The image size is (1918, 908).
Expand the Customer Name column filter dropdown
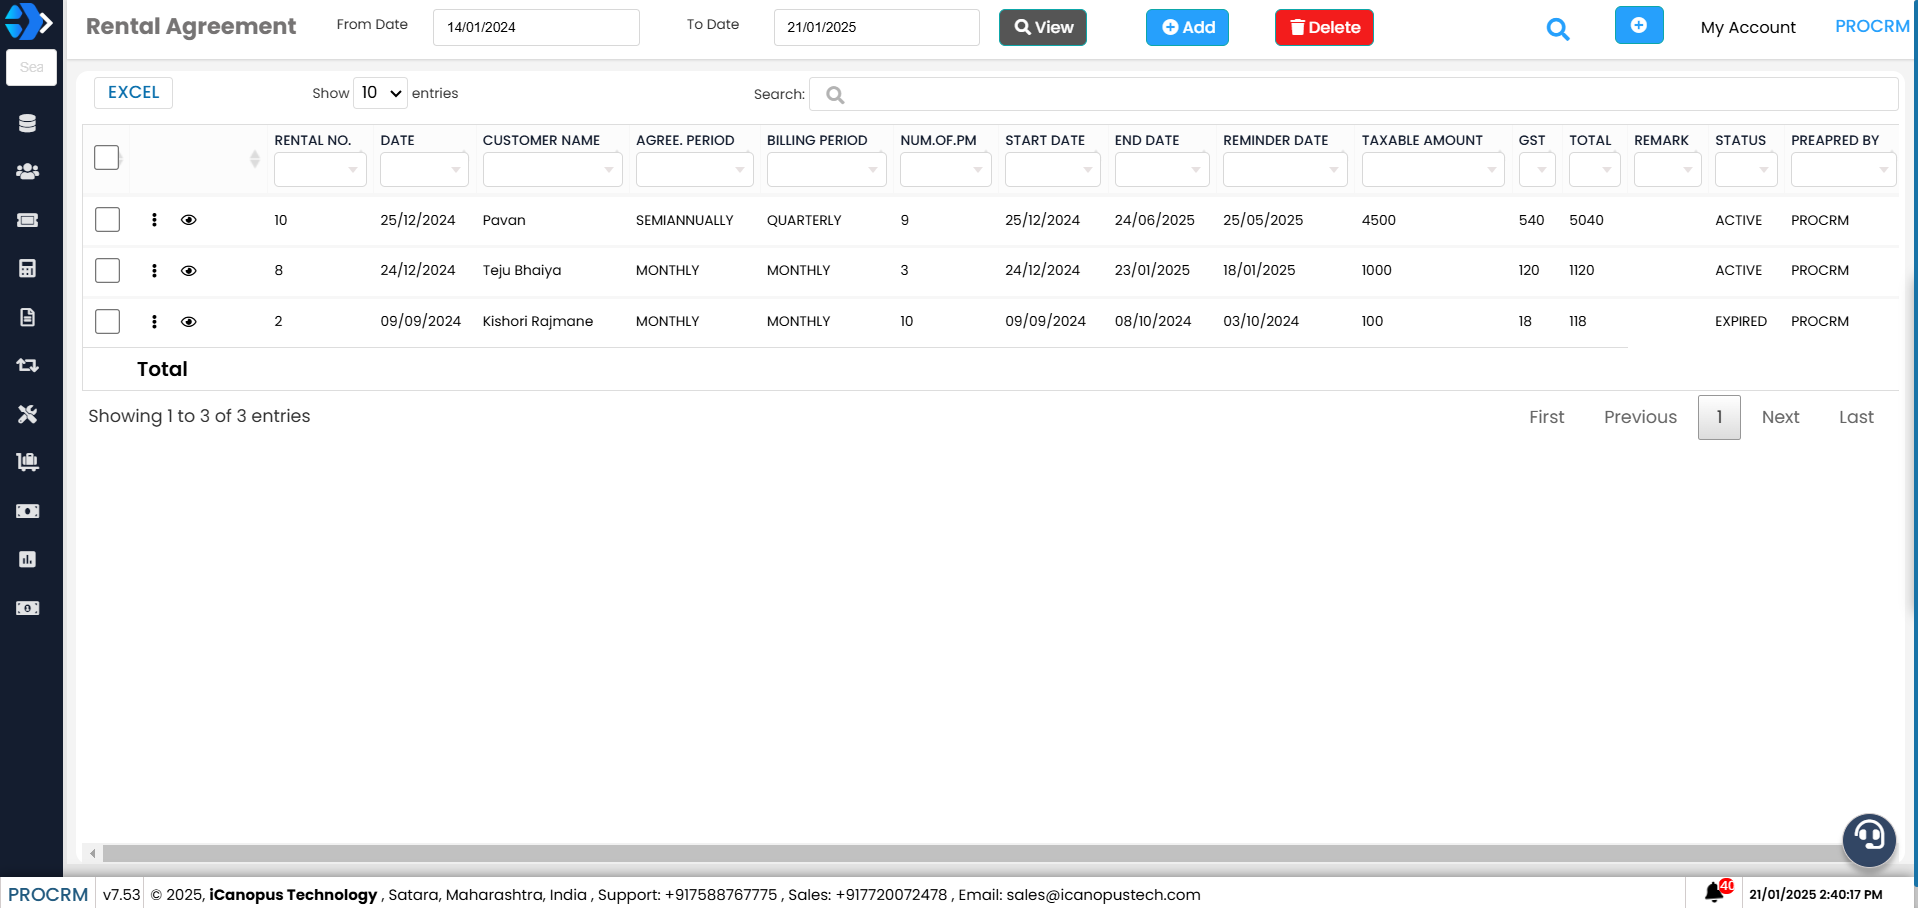pos(552,170)
